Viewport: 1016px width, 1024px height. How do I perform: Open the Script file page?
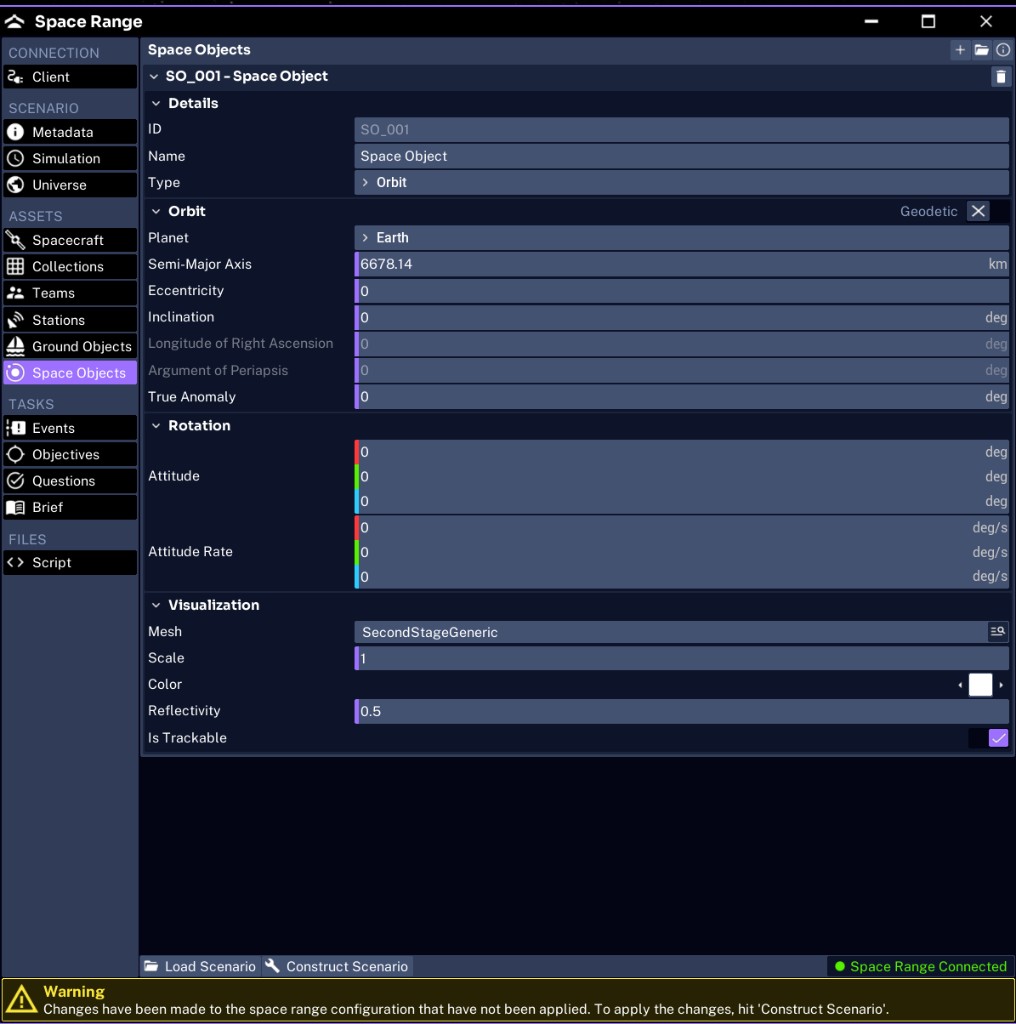pyautogui.click(x=70, y=562)
